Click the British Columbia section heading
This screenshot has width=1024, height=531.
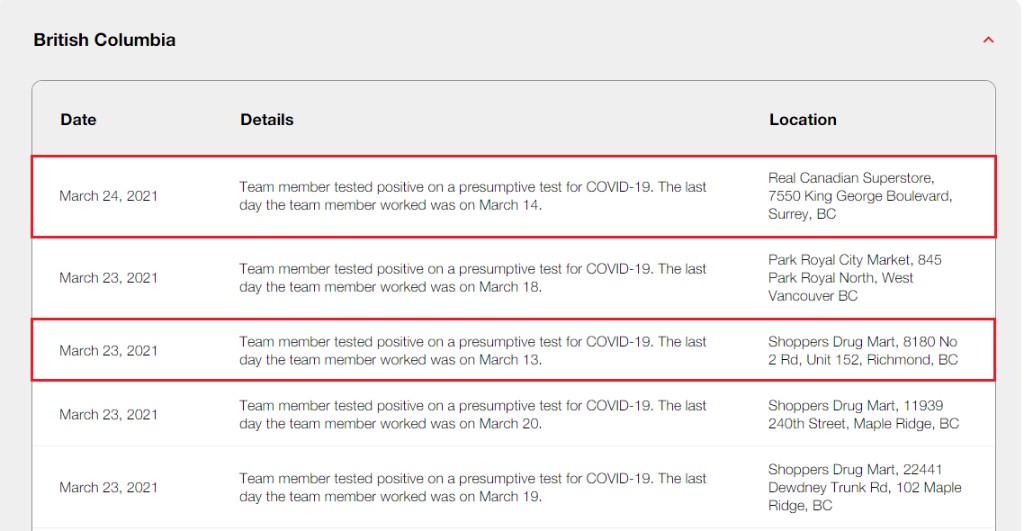[x=105, y=40]
